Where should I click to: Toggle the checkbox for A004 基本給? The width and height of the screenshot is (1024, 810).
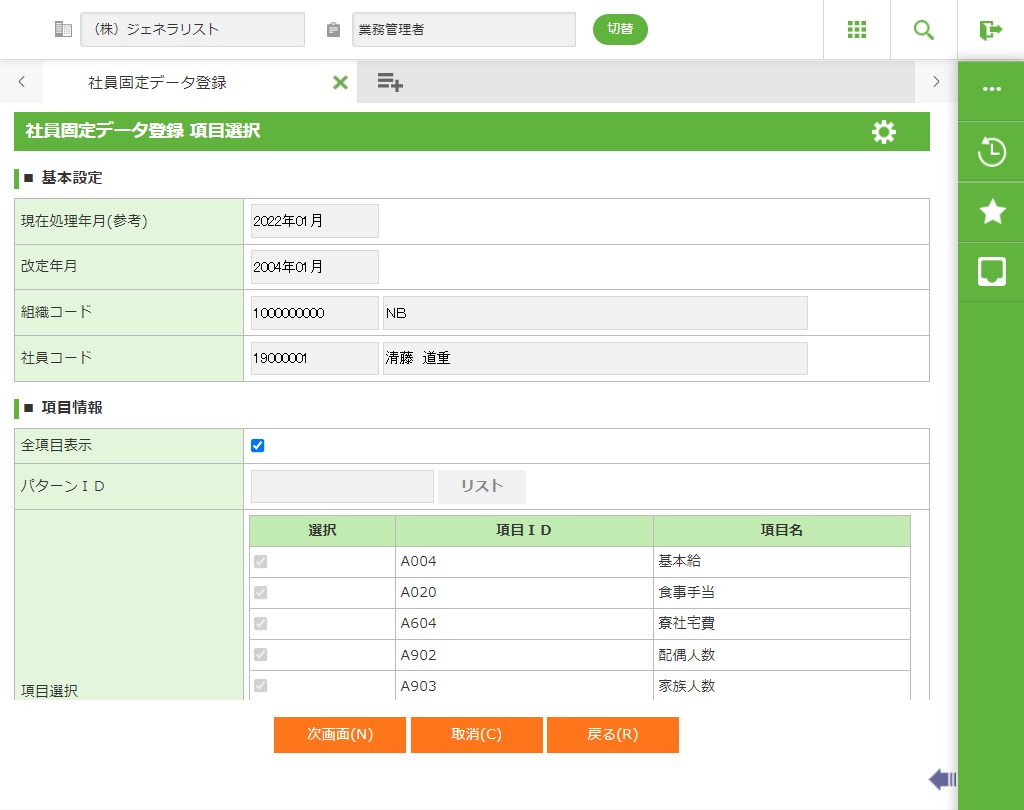tap(261, 562)
